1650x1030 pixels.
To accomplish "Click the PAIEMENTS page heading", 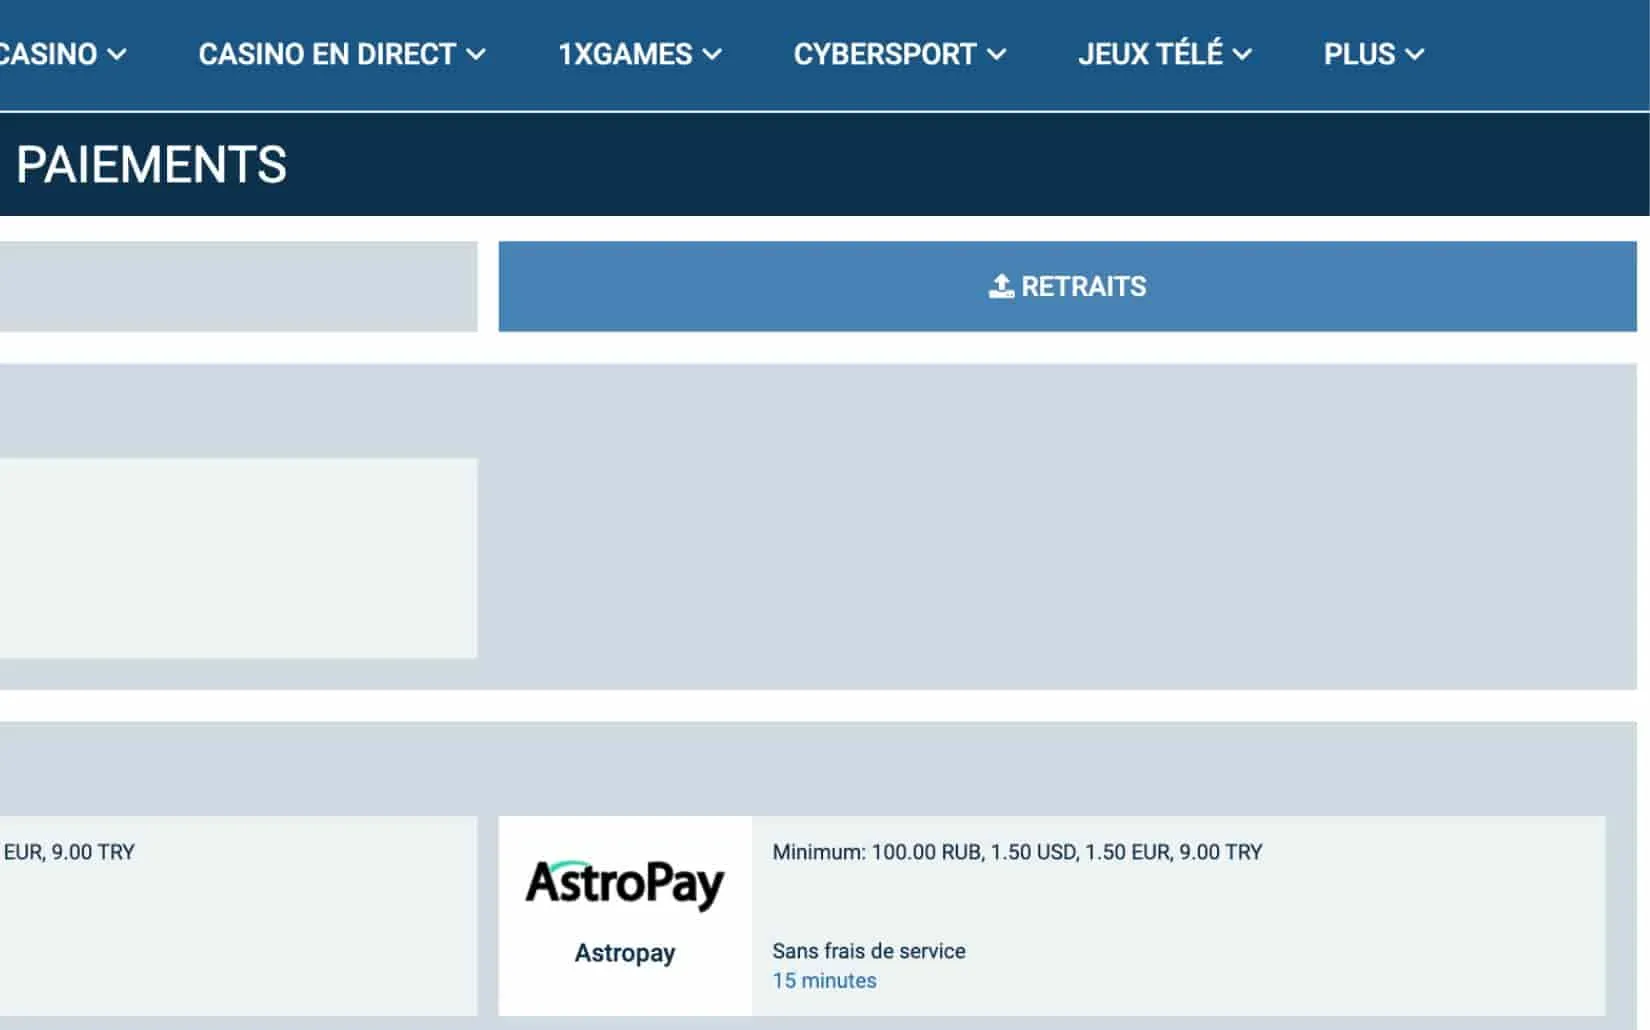I will click(152, 165).
